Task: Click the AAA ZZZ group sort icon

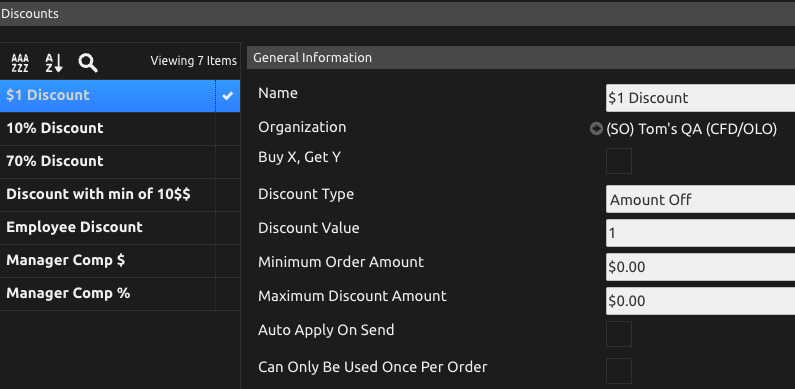Action: click(x=20, y=63)
